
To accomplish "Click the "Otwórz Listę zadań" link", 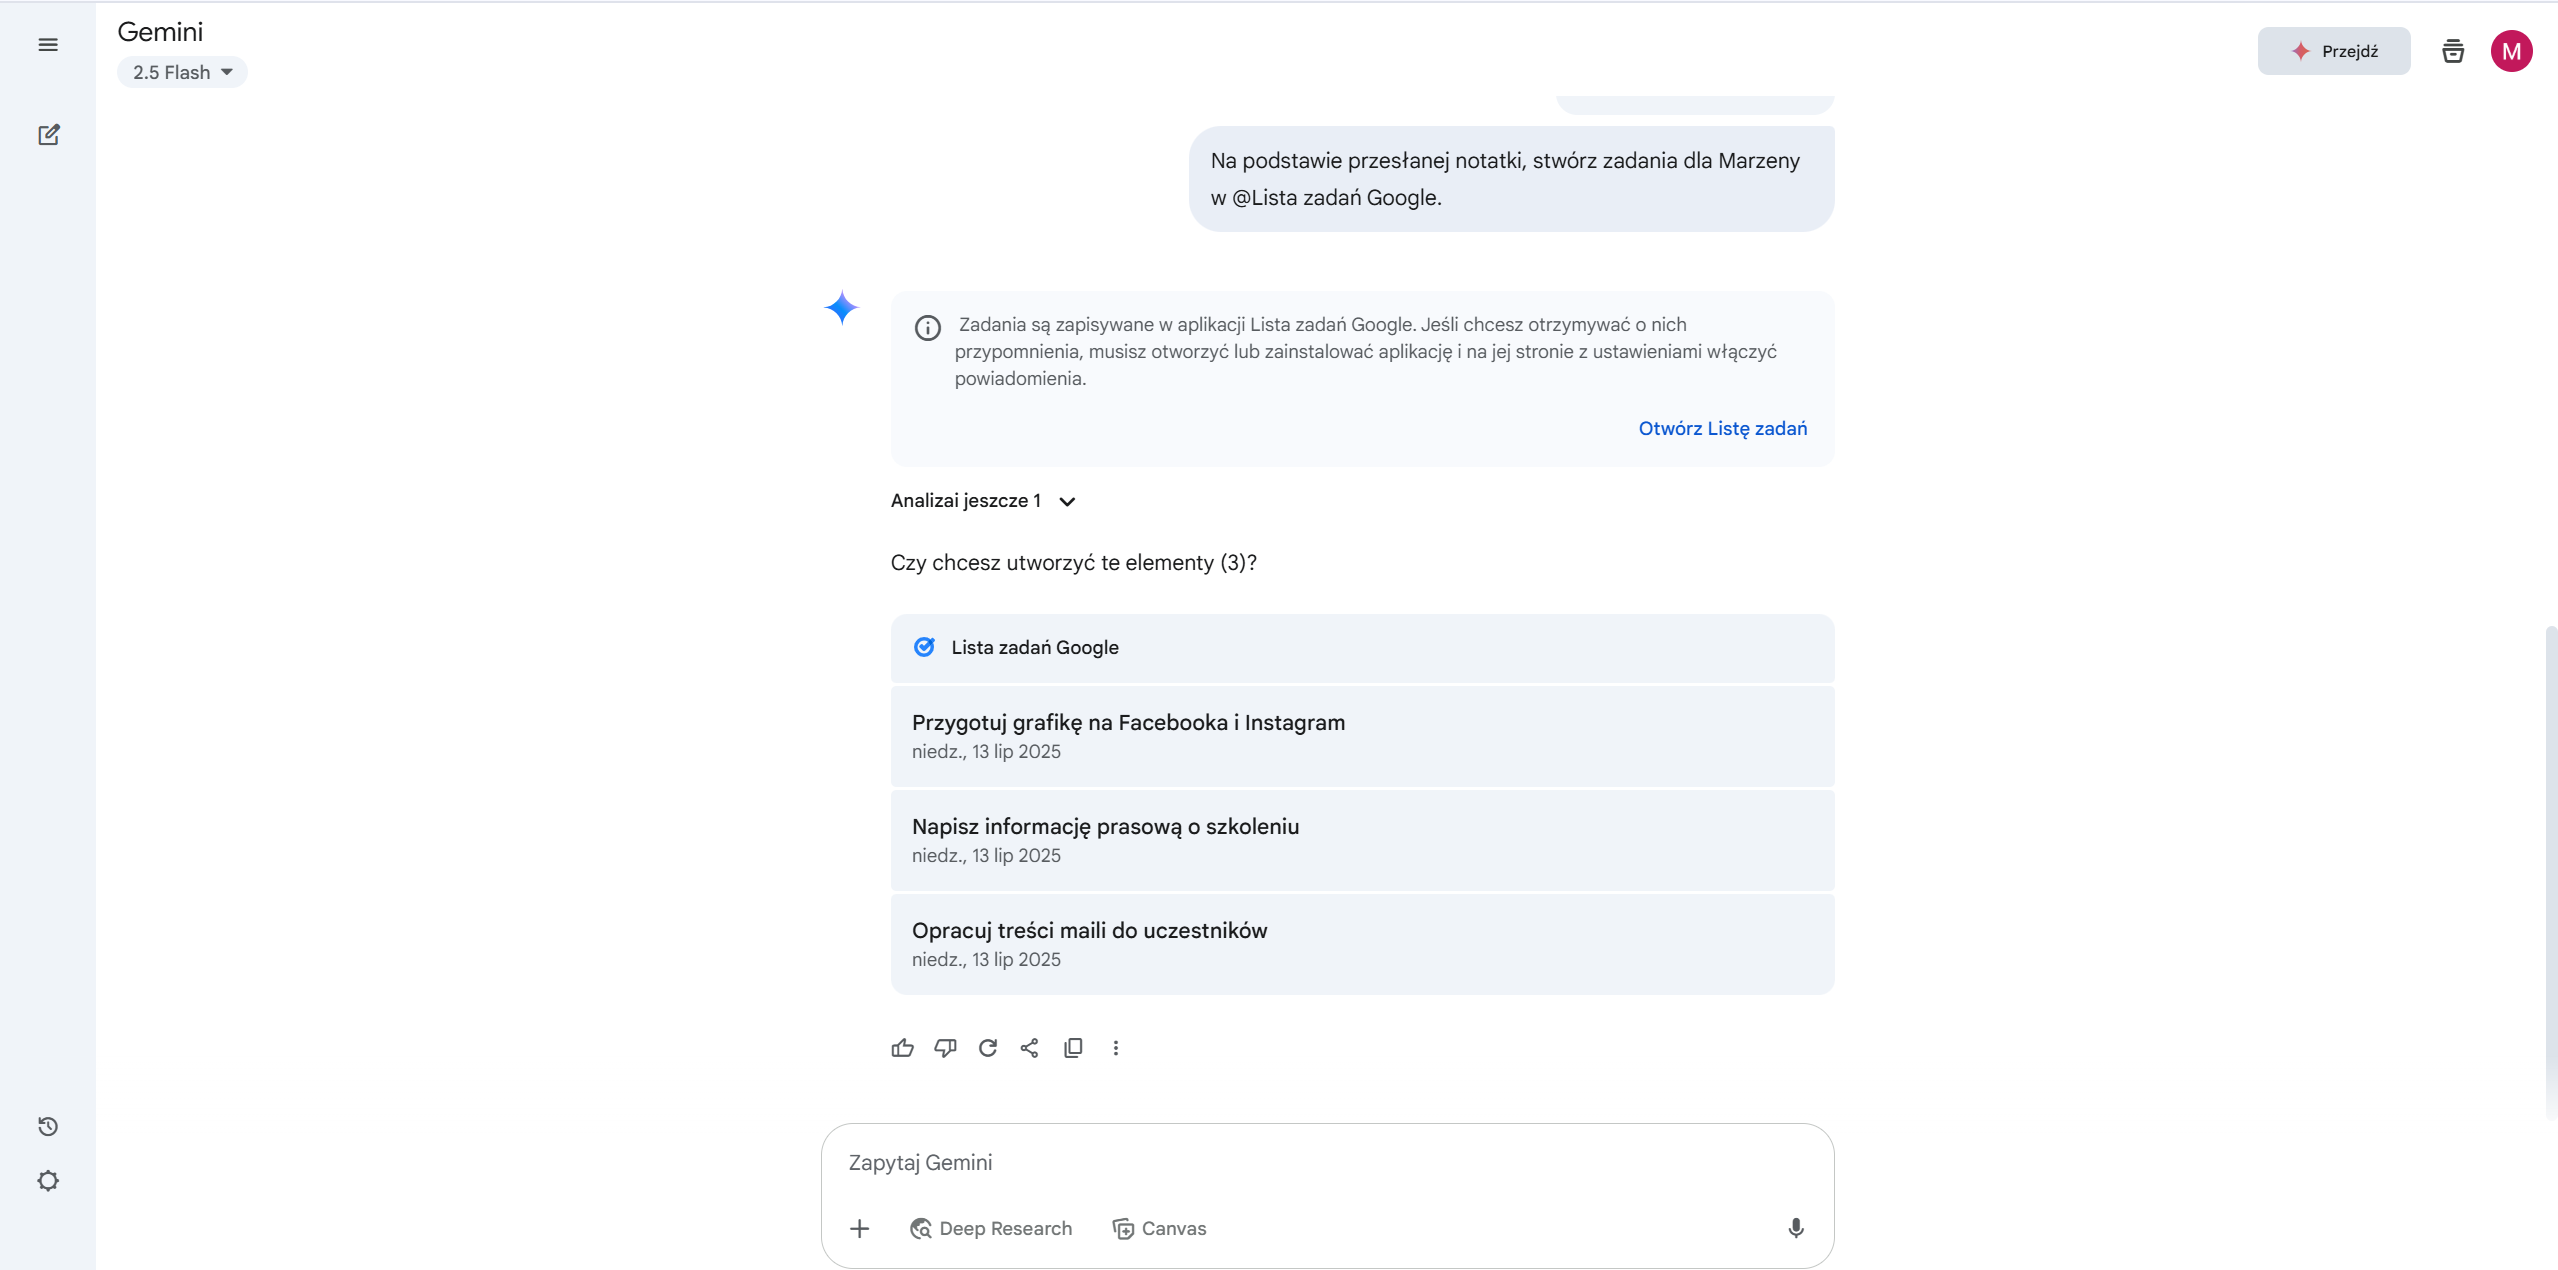I will coord(1722,428).
